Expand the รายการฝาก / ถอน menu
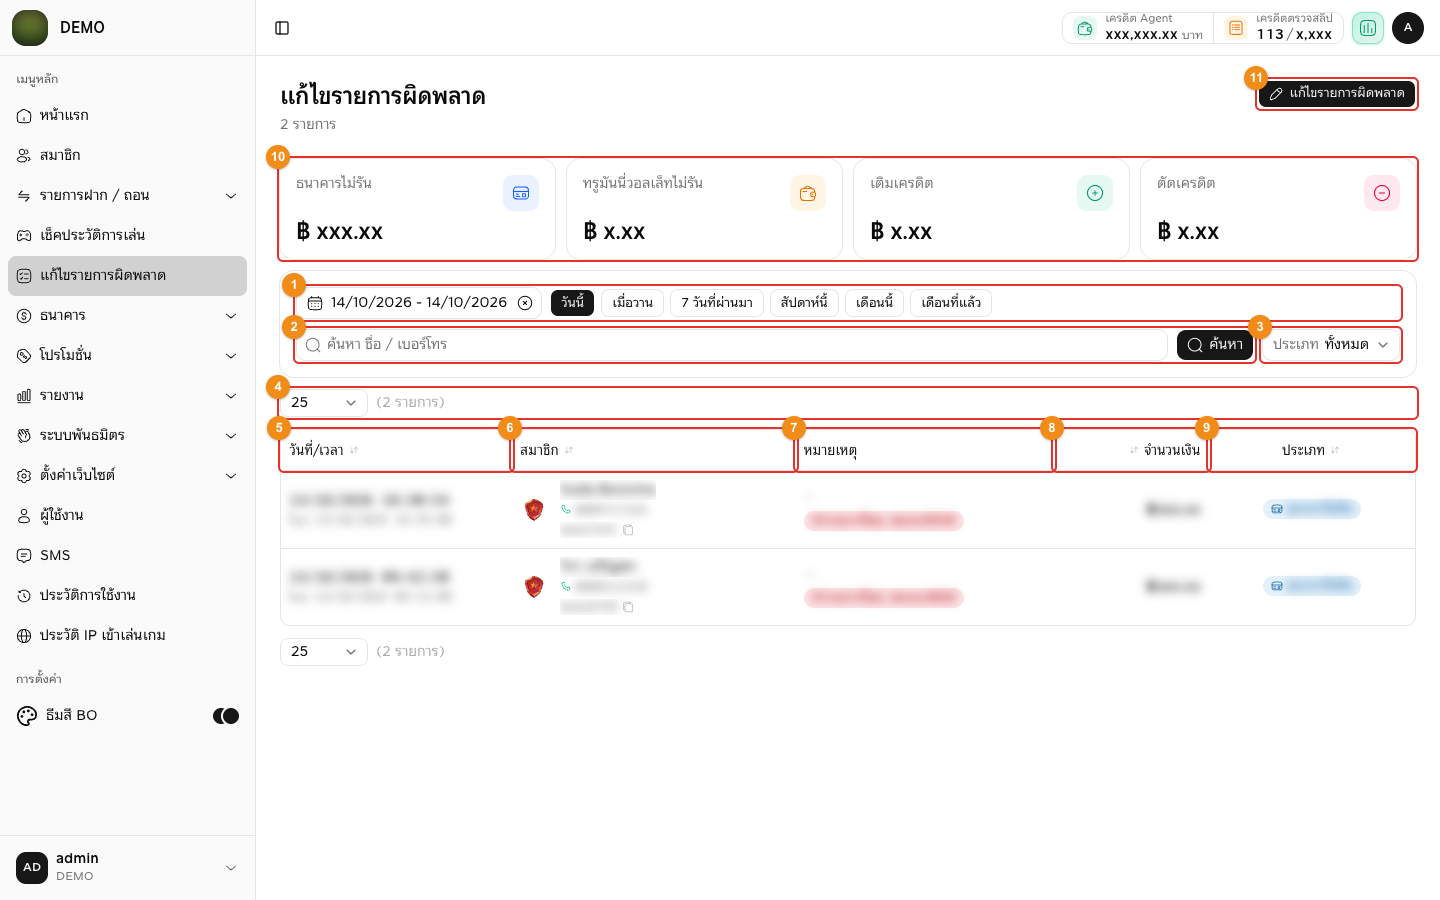Screen dimensions: 1440x900 tap(127, 195)
